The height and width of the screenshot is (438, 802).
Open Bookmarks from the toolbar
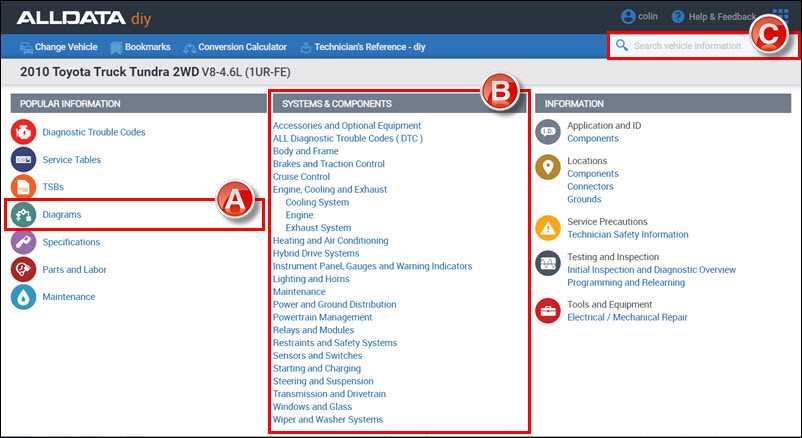pyautogui.click(x=140, y=47)
